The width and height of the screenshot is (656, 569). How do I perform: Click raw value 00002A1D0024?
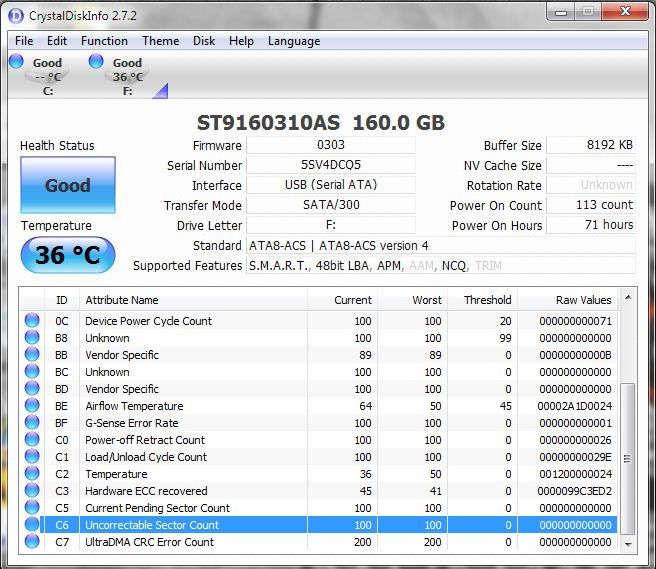574,406
